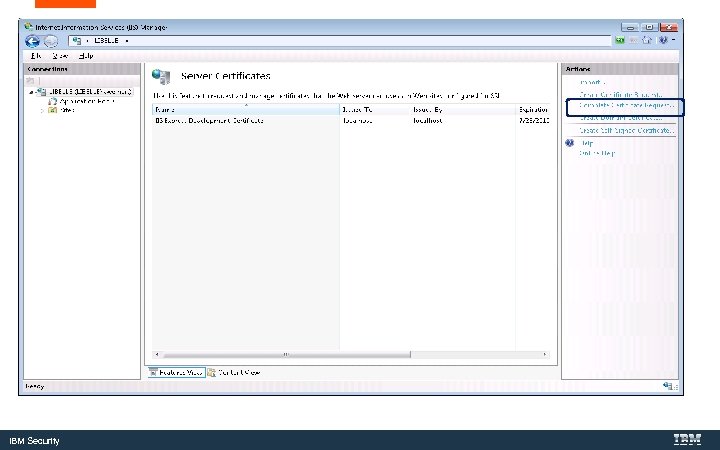
Task: Open Help link in Actions pane
Action: point(587,143)
